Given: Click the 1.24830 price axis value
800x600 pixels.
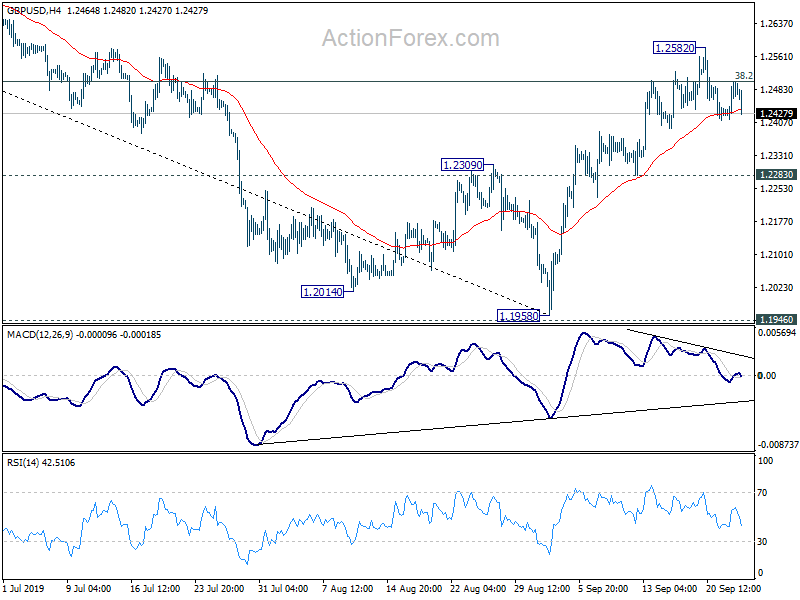Looking at the screenshot, I should (777, 89).
